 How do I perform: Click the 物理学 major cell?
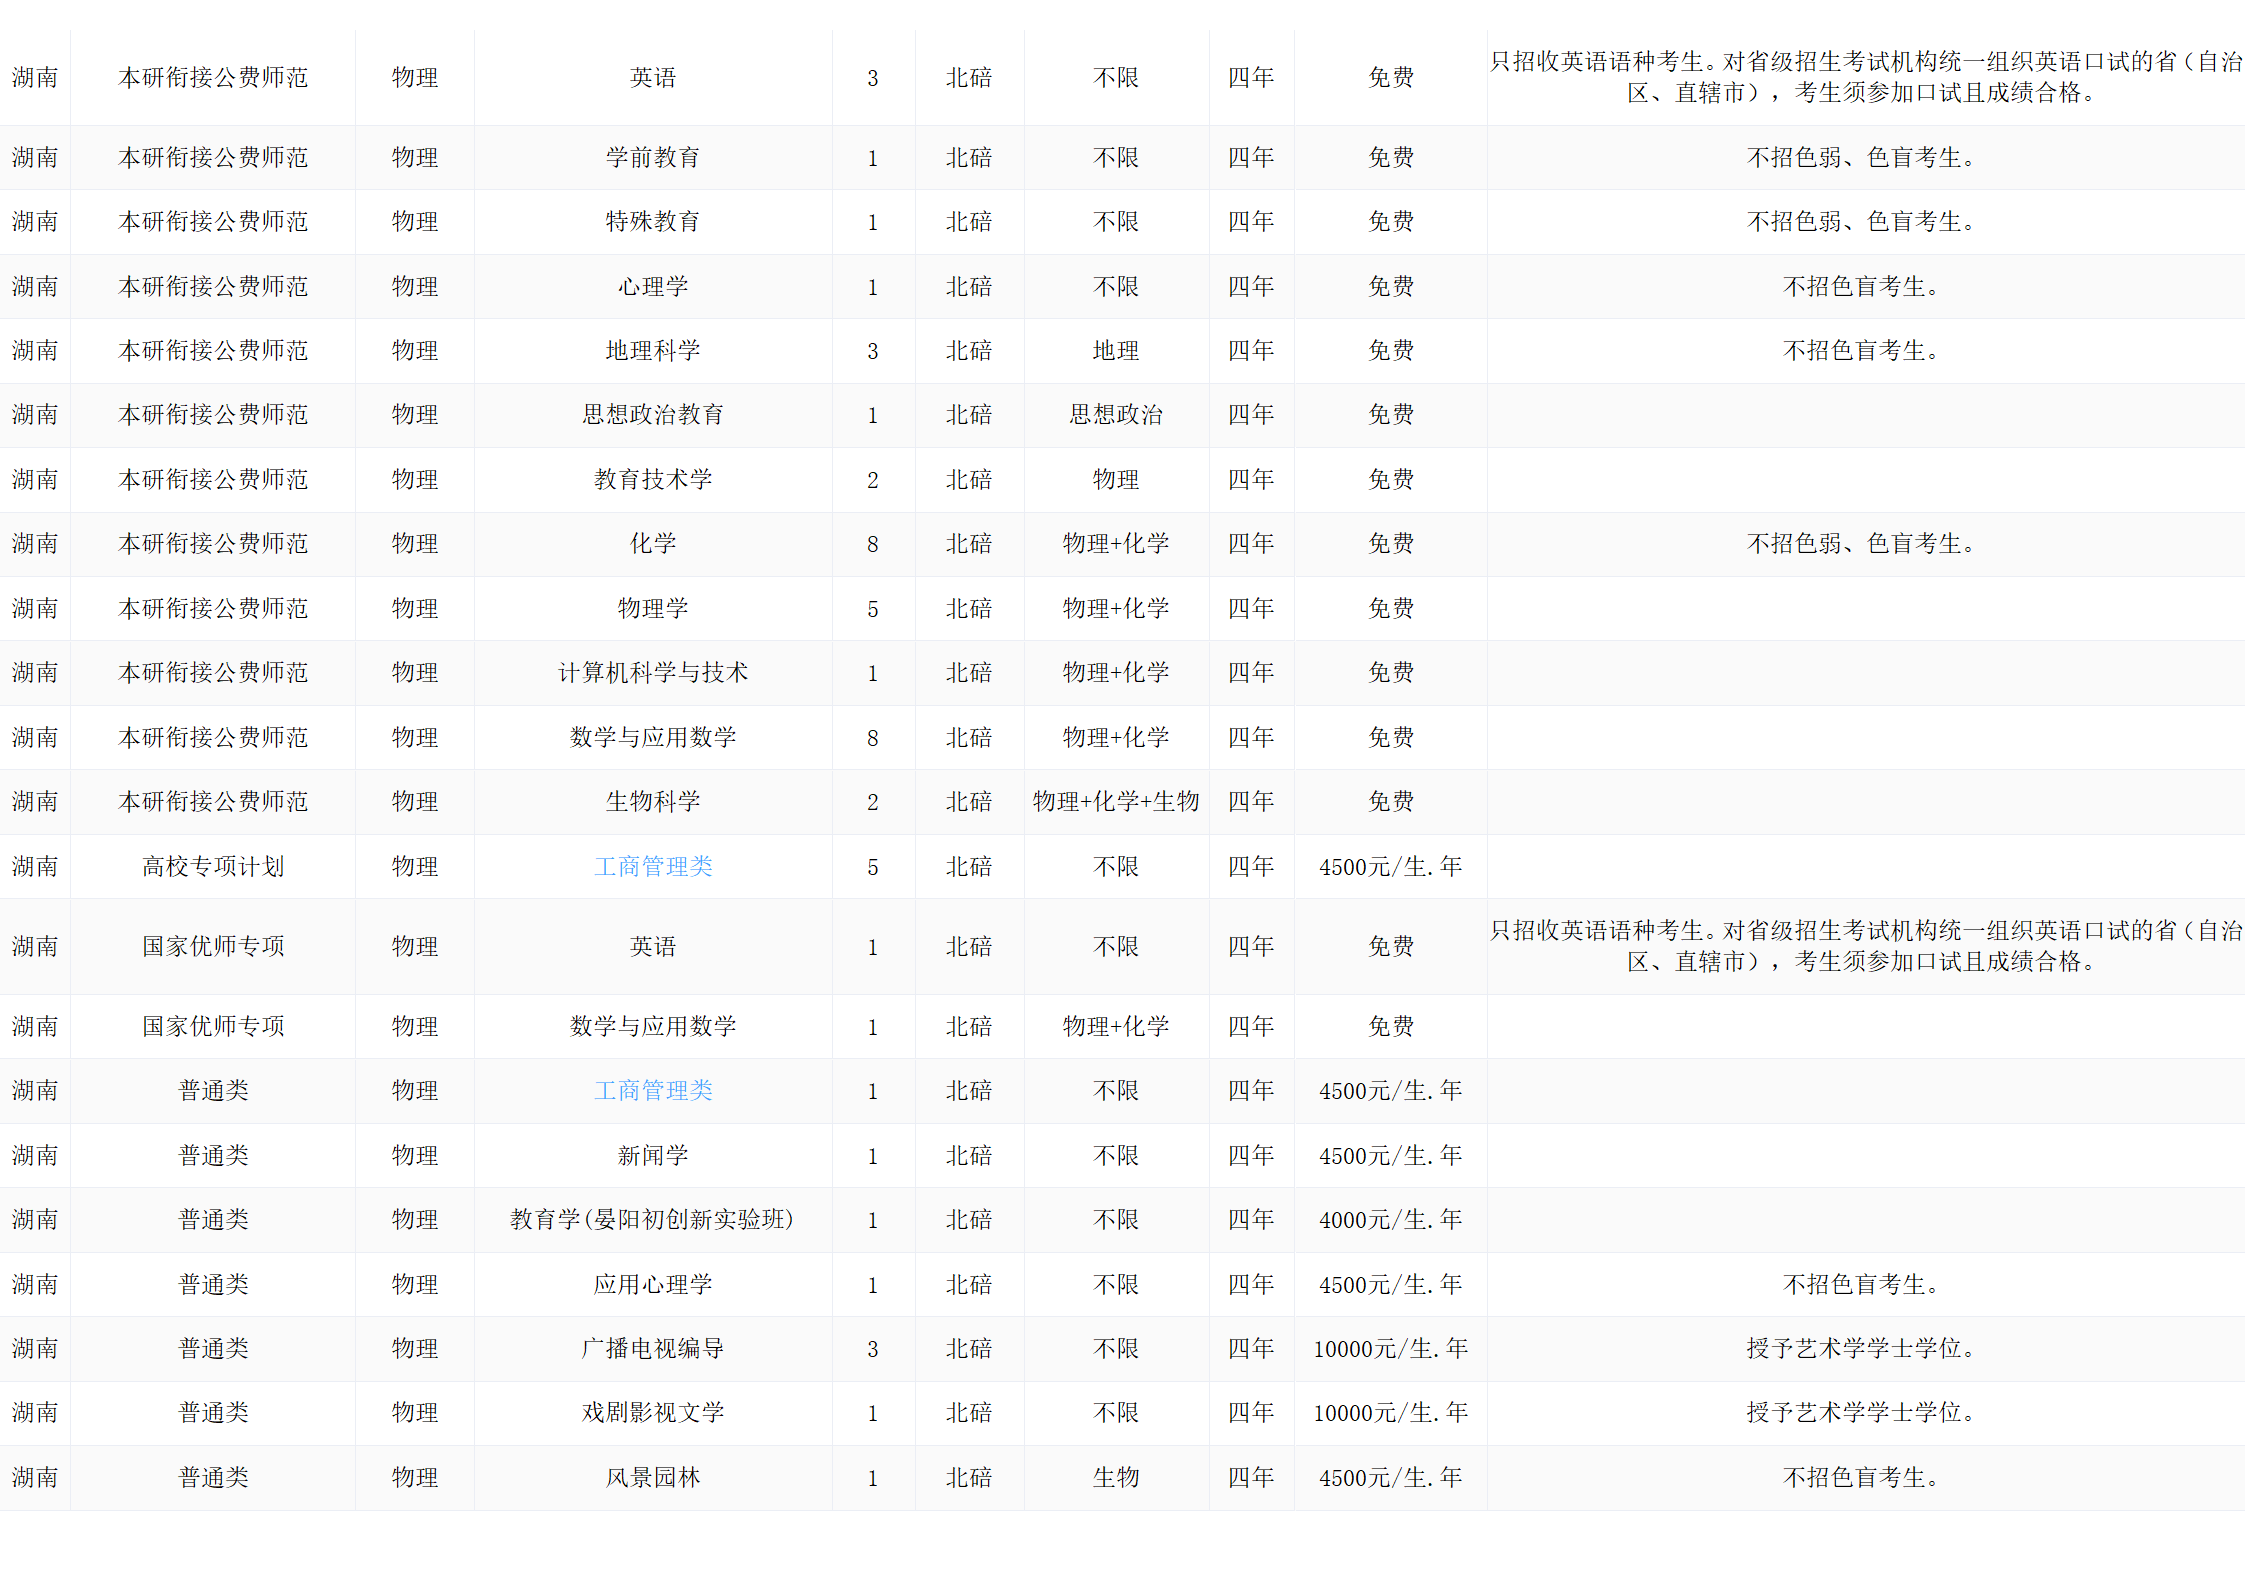point(653,608)
